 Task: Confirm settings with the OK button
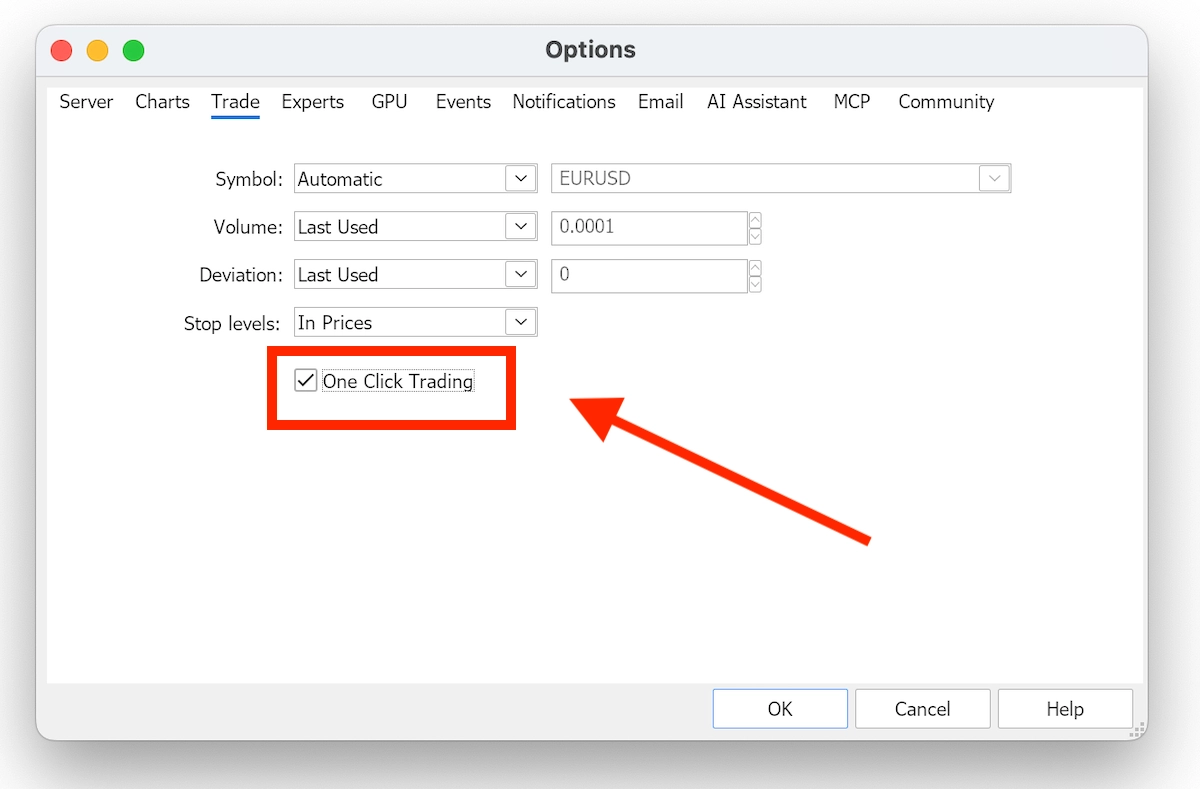(780, 709)
